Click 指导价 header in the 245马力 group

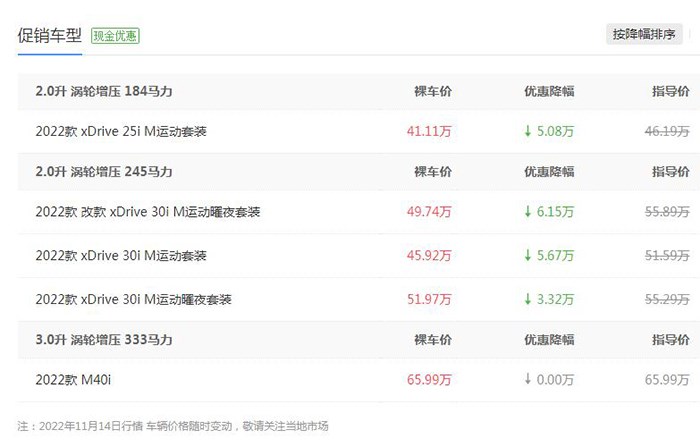coord(671,172)
